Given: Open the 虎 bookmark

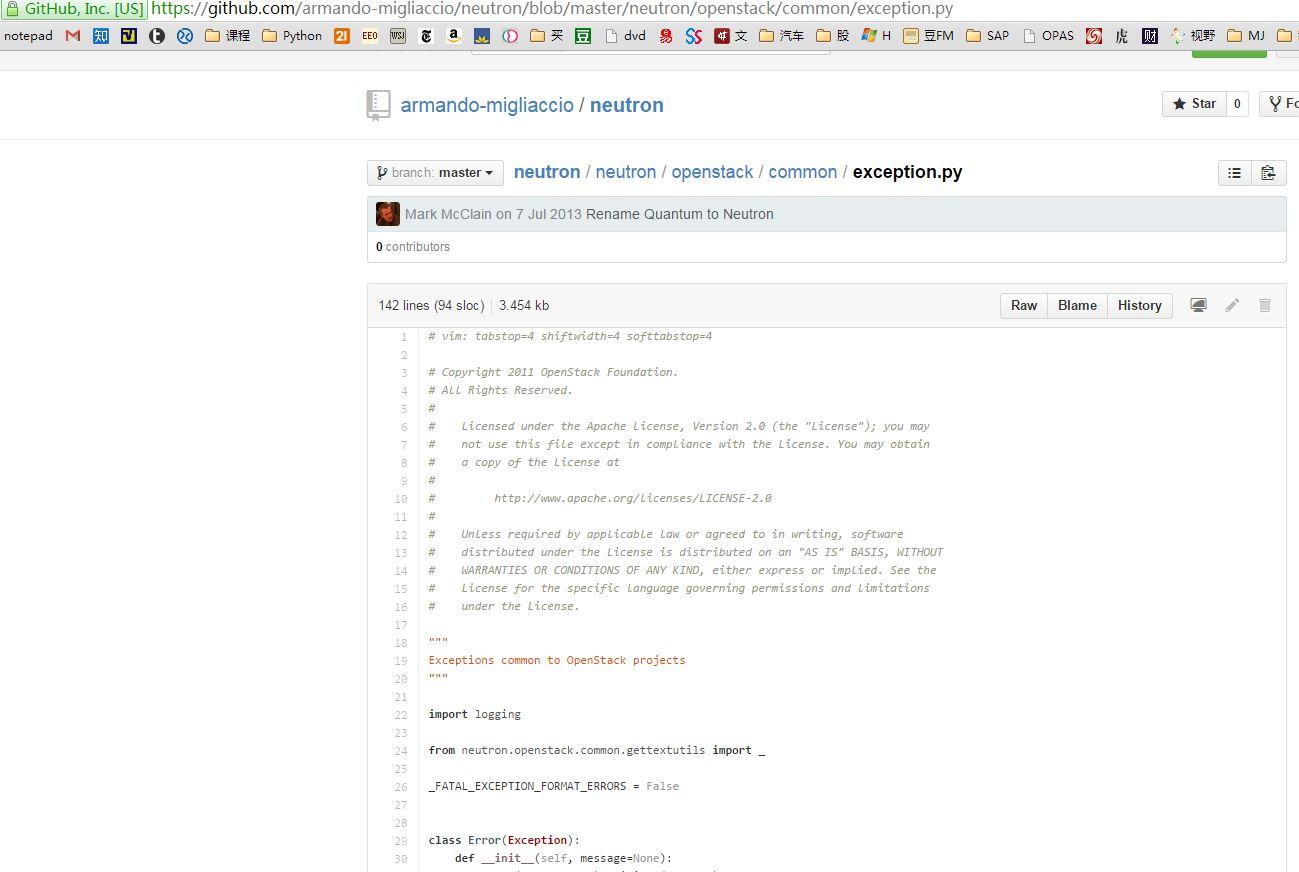Looking at the screenshot, I should tap(1121, 36).
